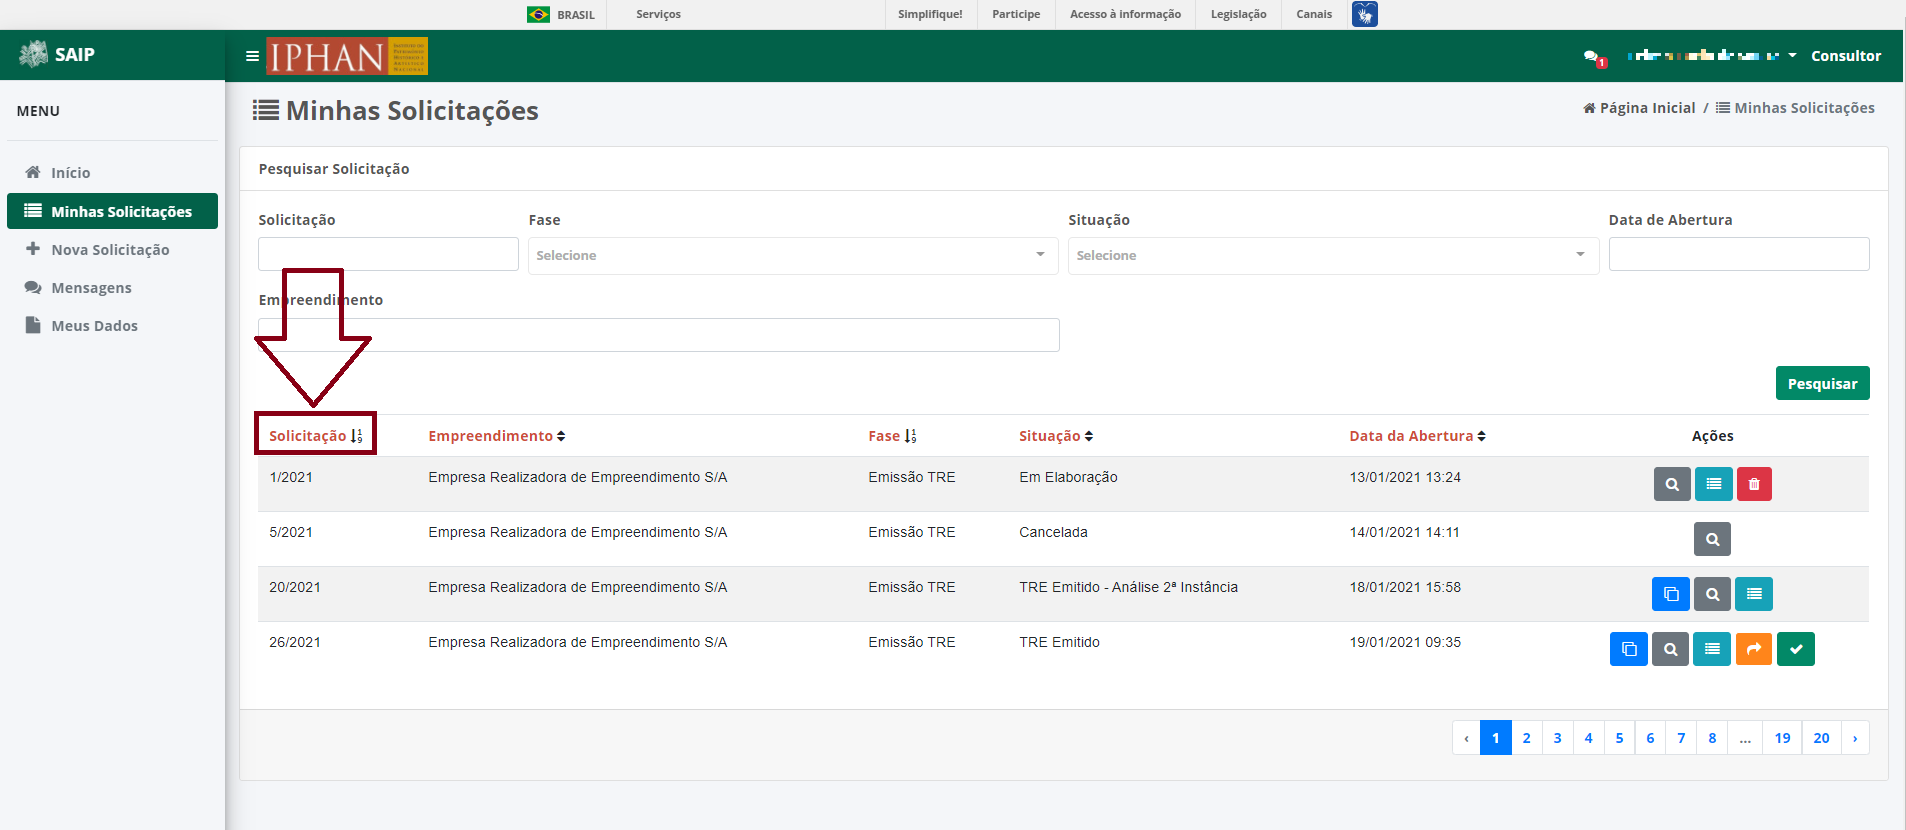Focus the Solicitação search input field
This screenshot has height=830, width=1906.
pos(388,254)
